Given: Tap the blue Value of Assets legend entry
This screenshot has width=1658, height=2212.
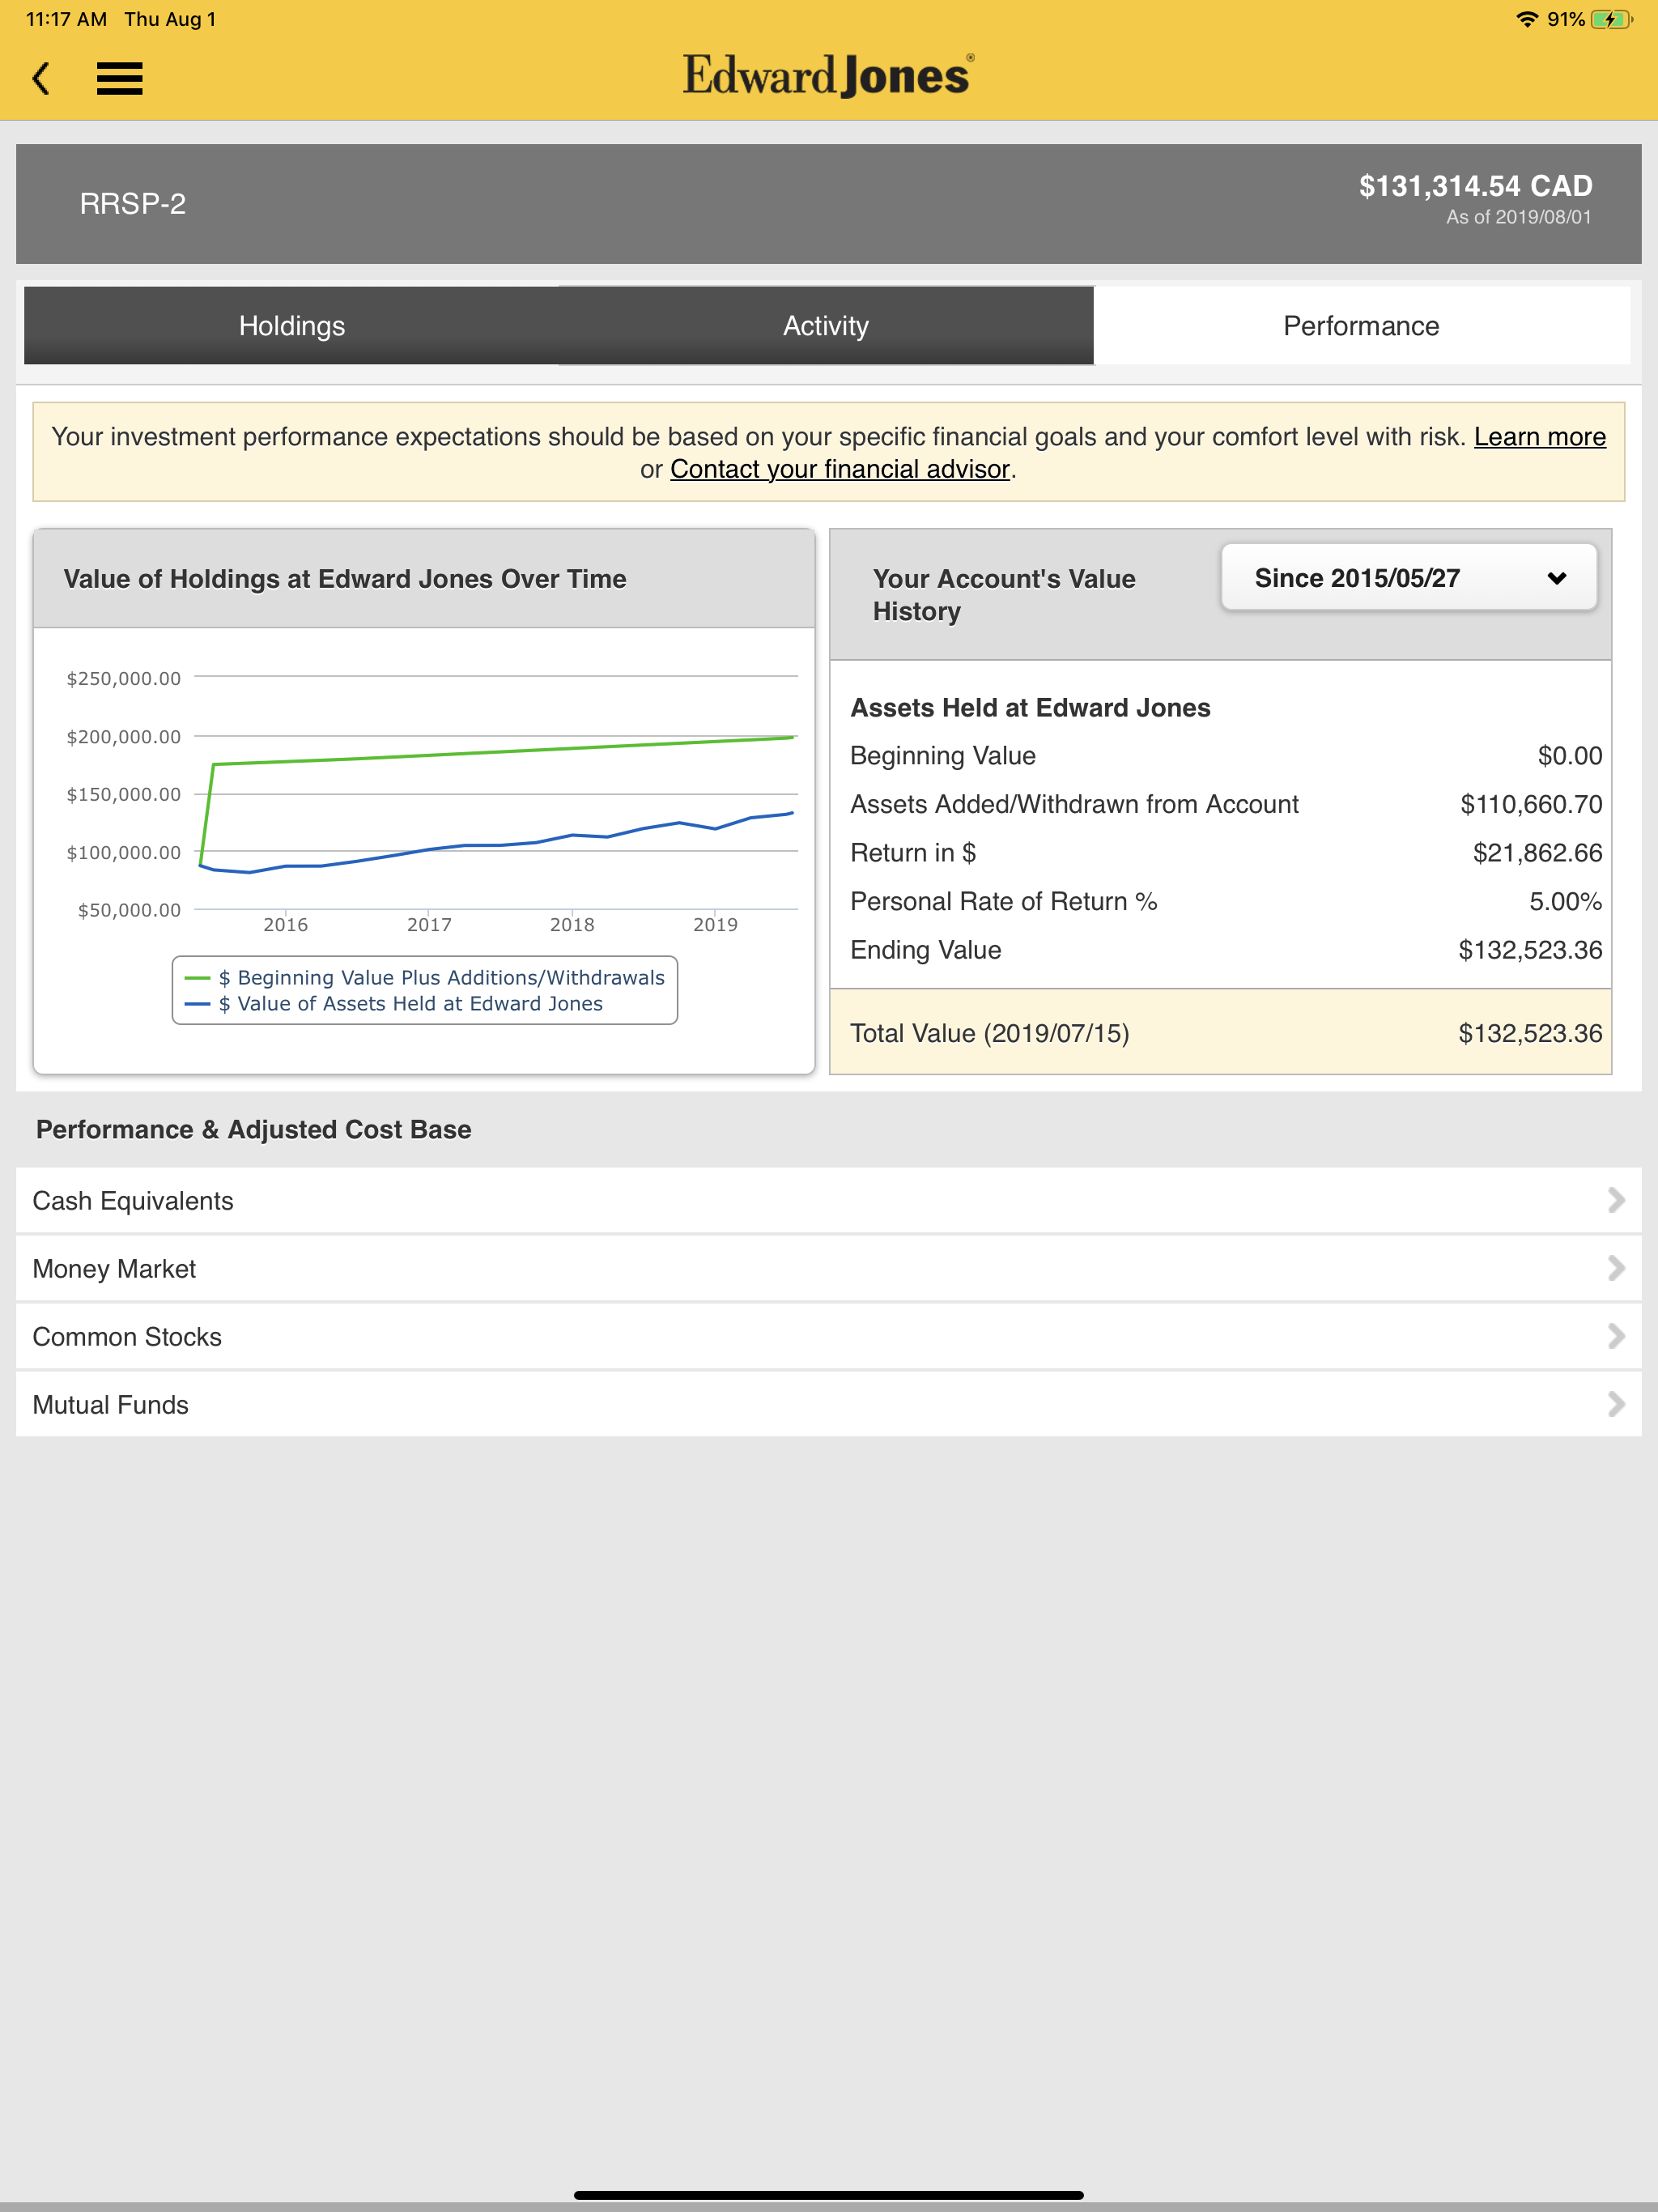Looking at the screenshot, I should click(x=394, y=1003).
